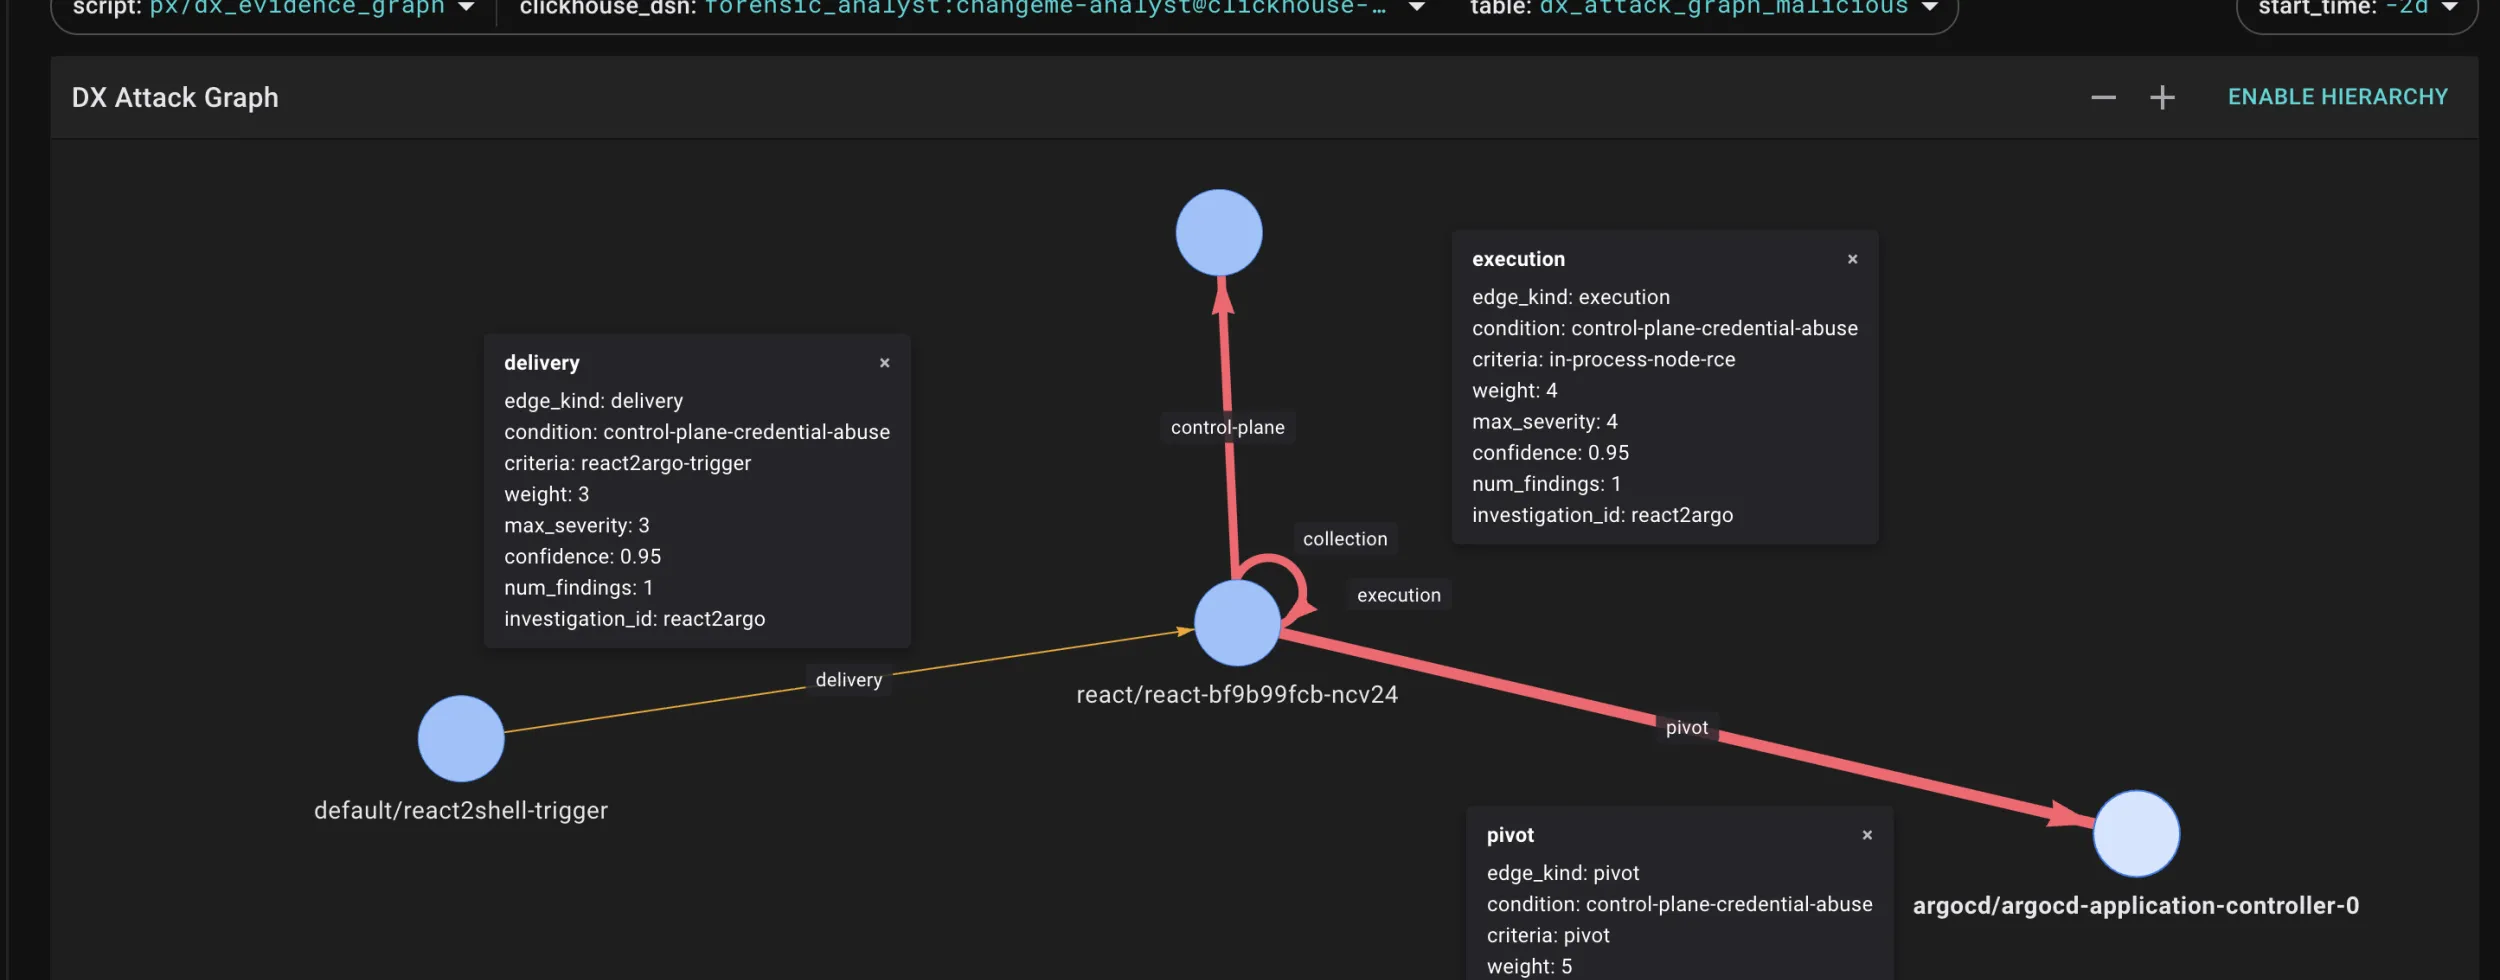Select the react/react-bf9b99fcb-ncv24 node
Screen dimensions: 2500x980
coord(1237,623)
